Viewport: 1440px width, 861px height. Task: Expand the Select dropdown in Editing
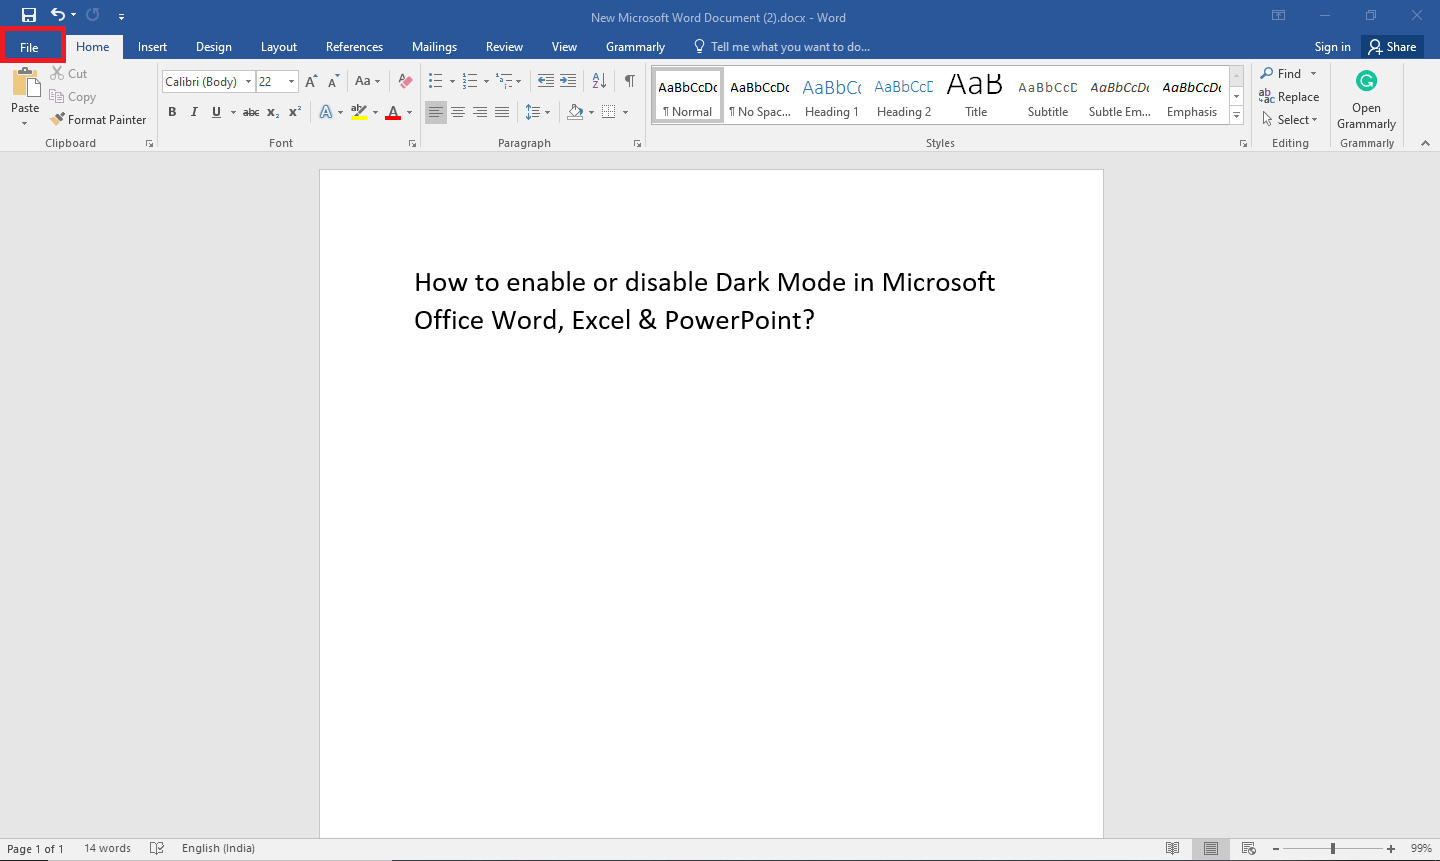pyautogui.click(x=1290, y=120)
